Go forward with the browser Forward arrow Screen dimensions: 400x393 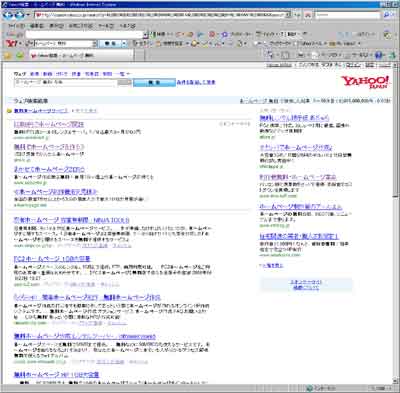click(x=19, y=15)
